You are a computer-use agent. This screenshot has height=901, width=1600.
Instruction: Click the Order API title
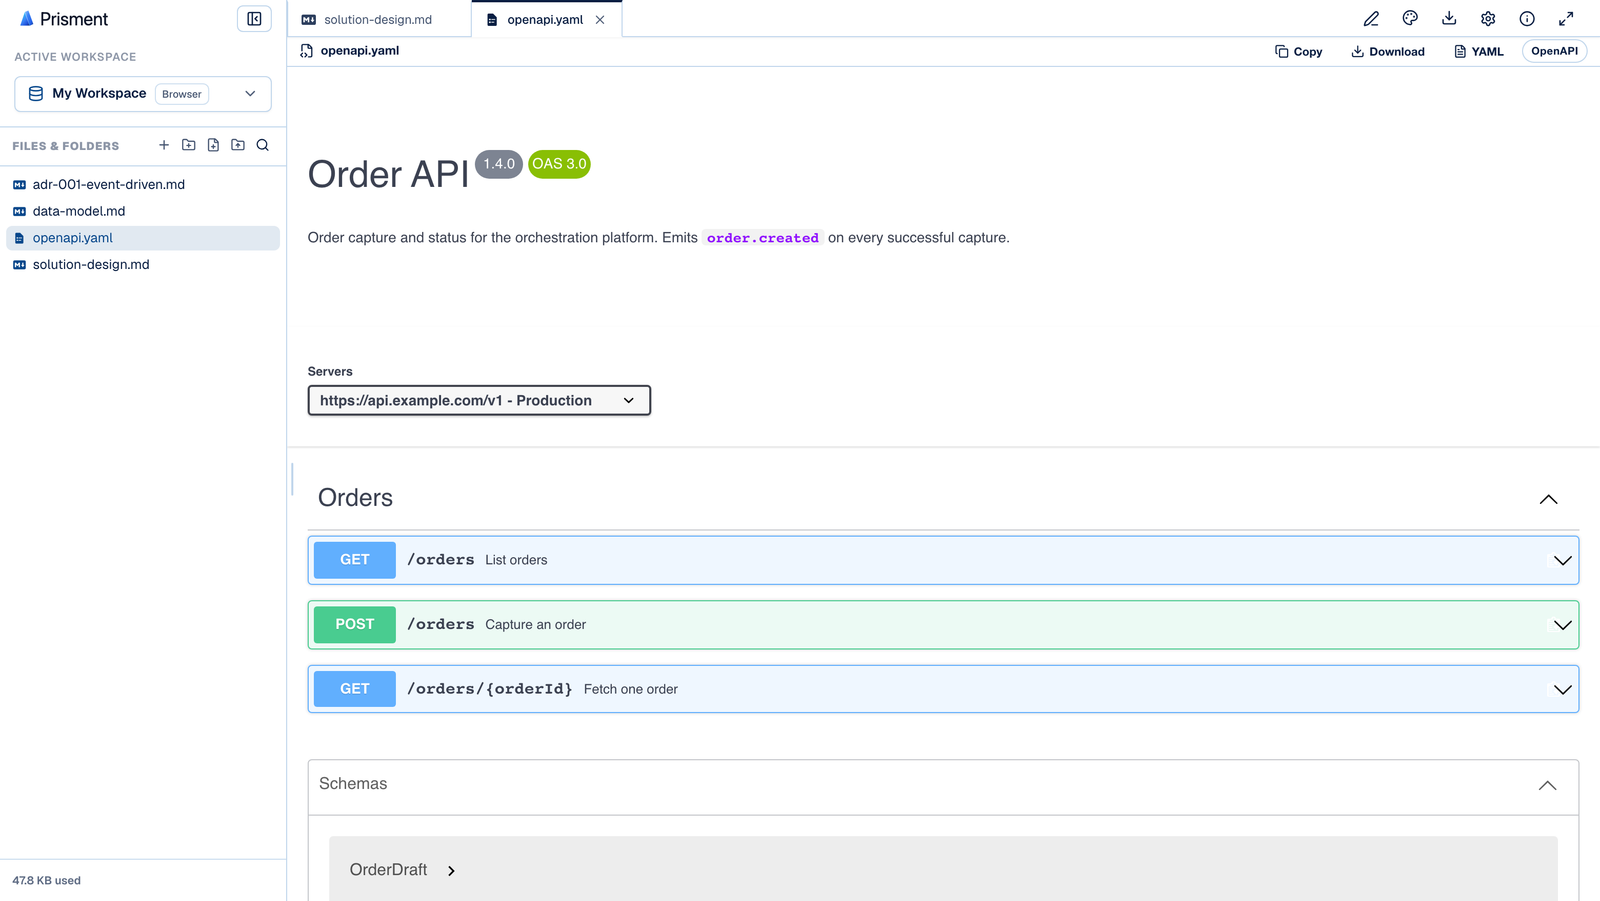tap(388, 174)
